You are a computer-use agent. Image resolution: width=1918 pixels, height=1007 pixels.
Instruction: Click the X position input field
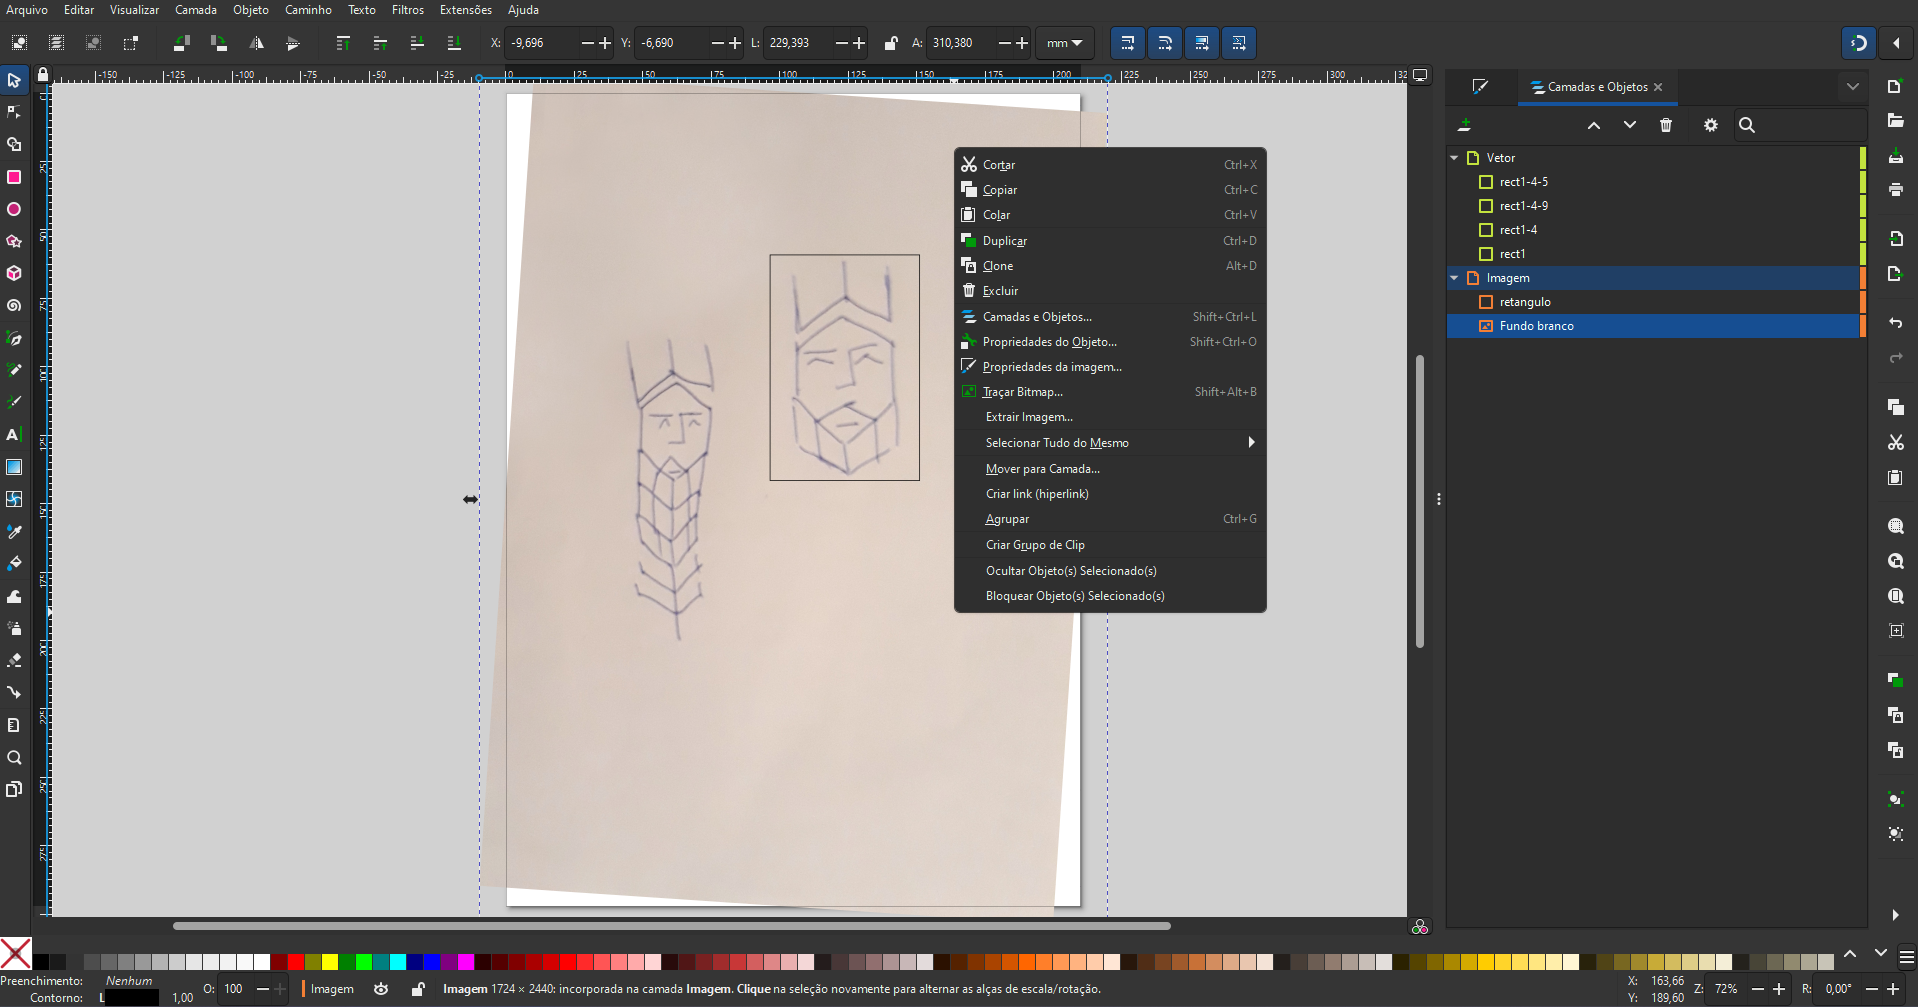[541, 43]
